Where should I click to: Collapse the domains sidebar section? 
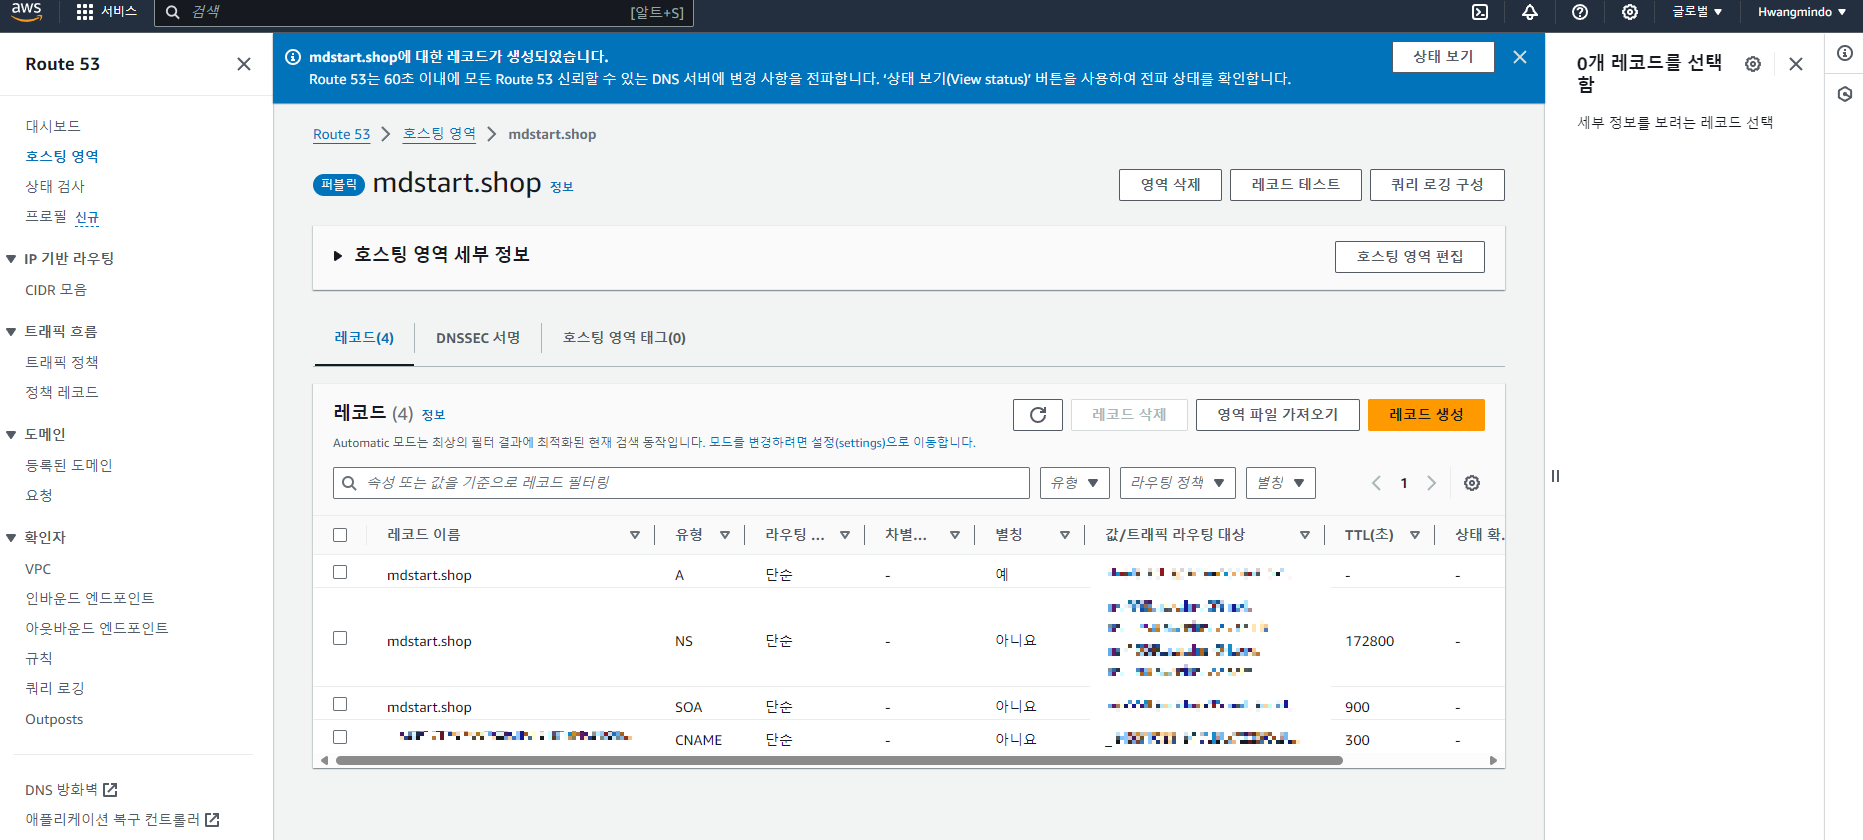point(11,435)
